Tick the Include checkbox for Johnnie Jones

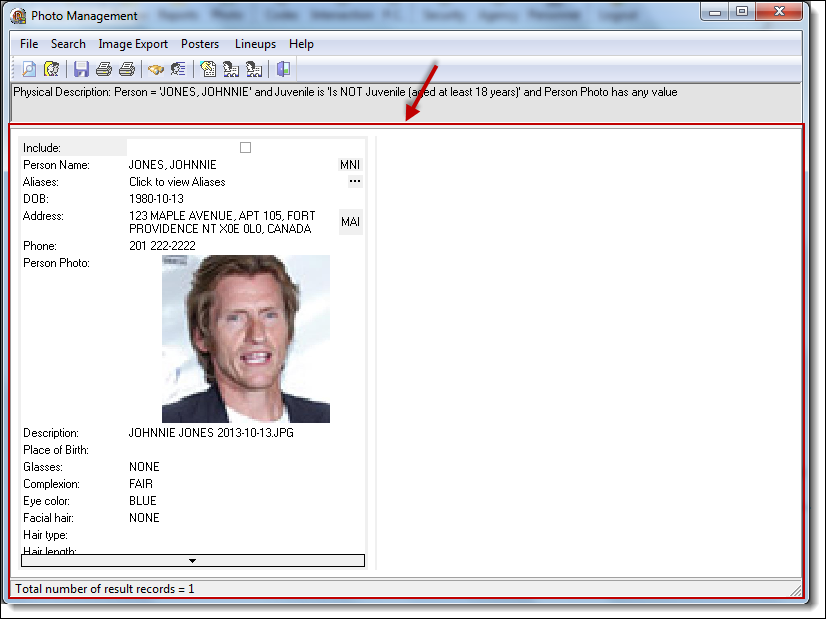pyautogui.click(x=245, y=148)
